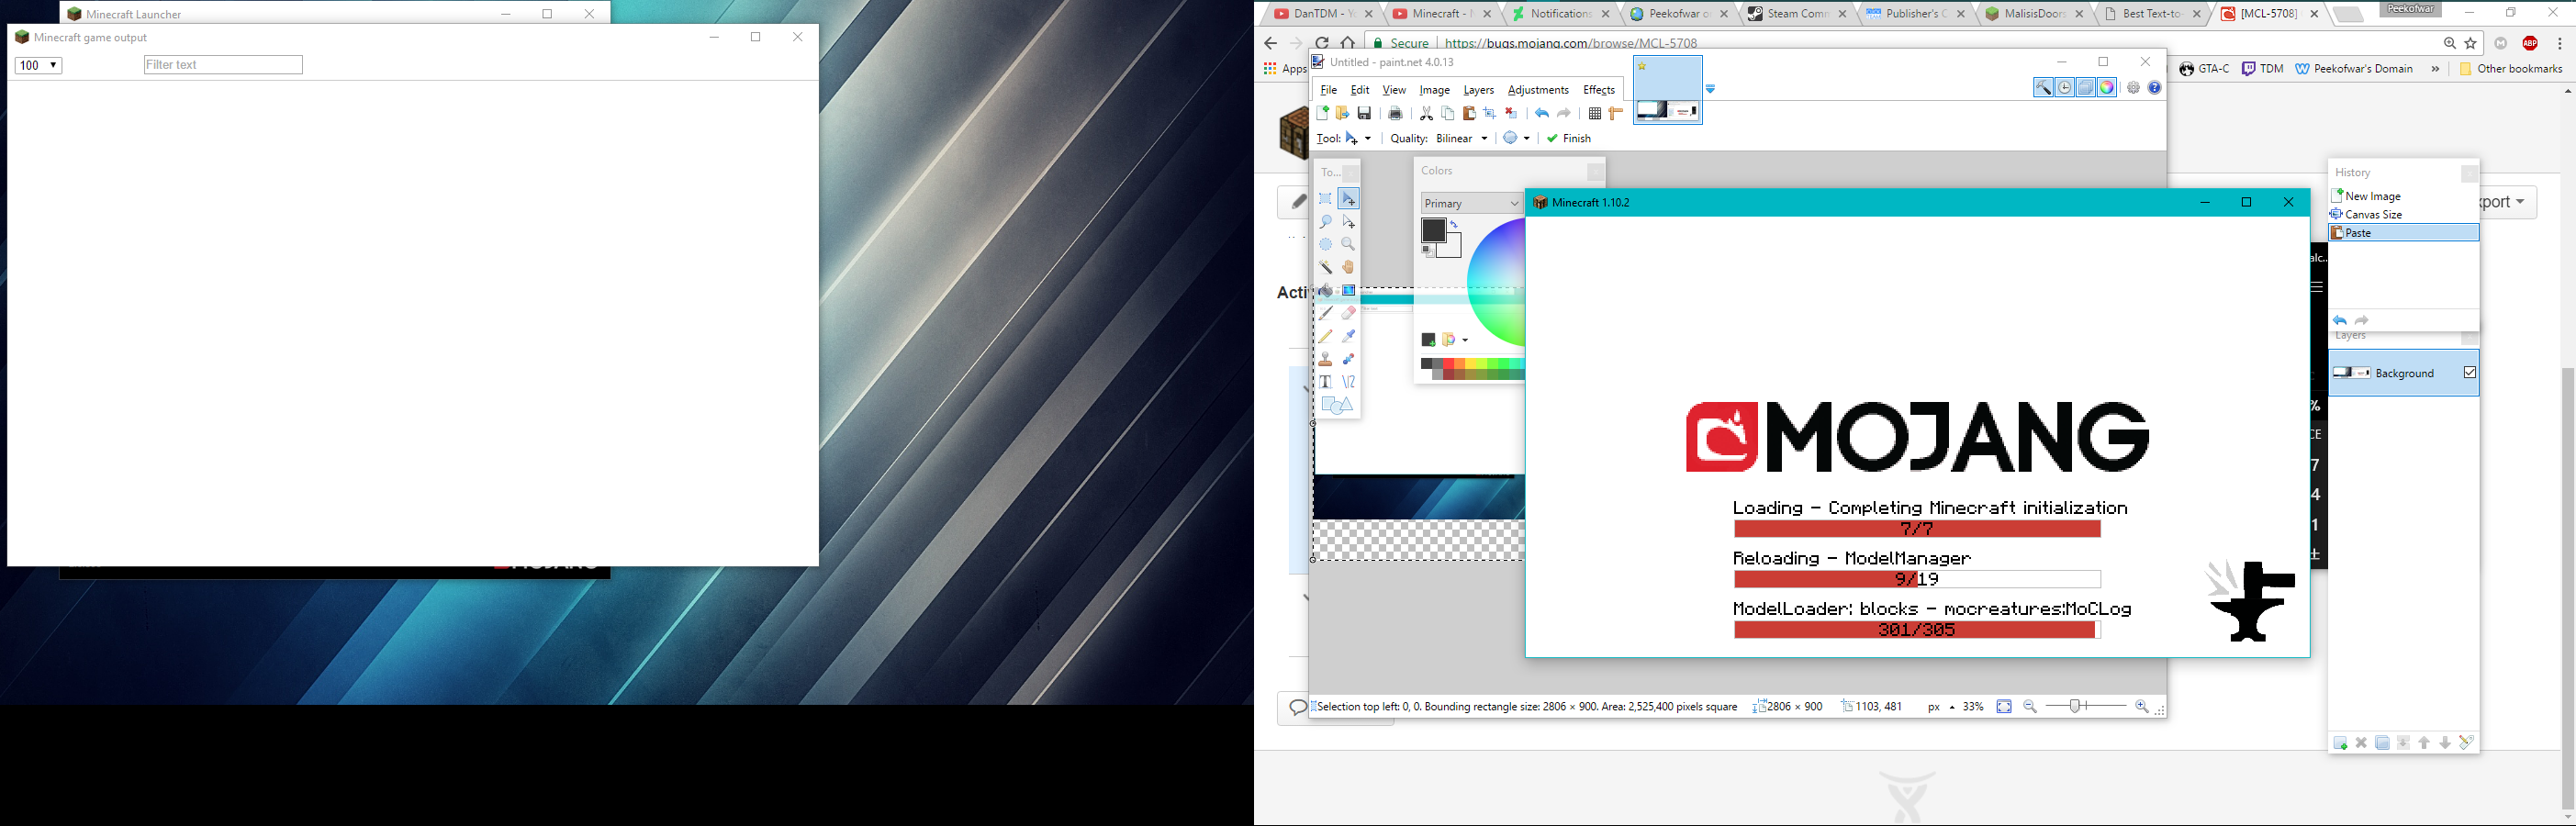Open the log lines dropdown showing 100

[x=38, y=66]
